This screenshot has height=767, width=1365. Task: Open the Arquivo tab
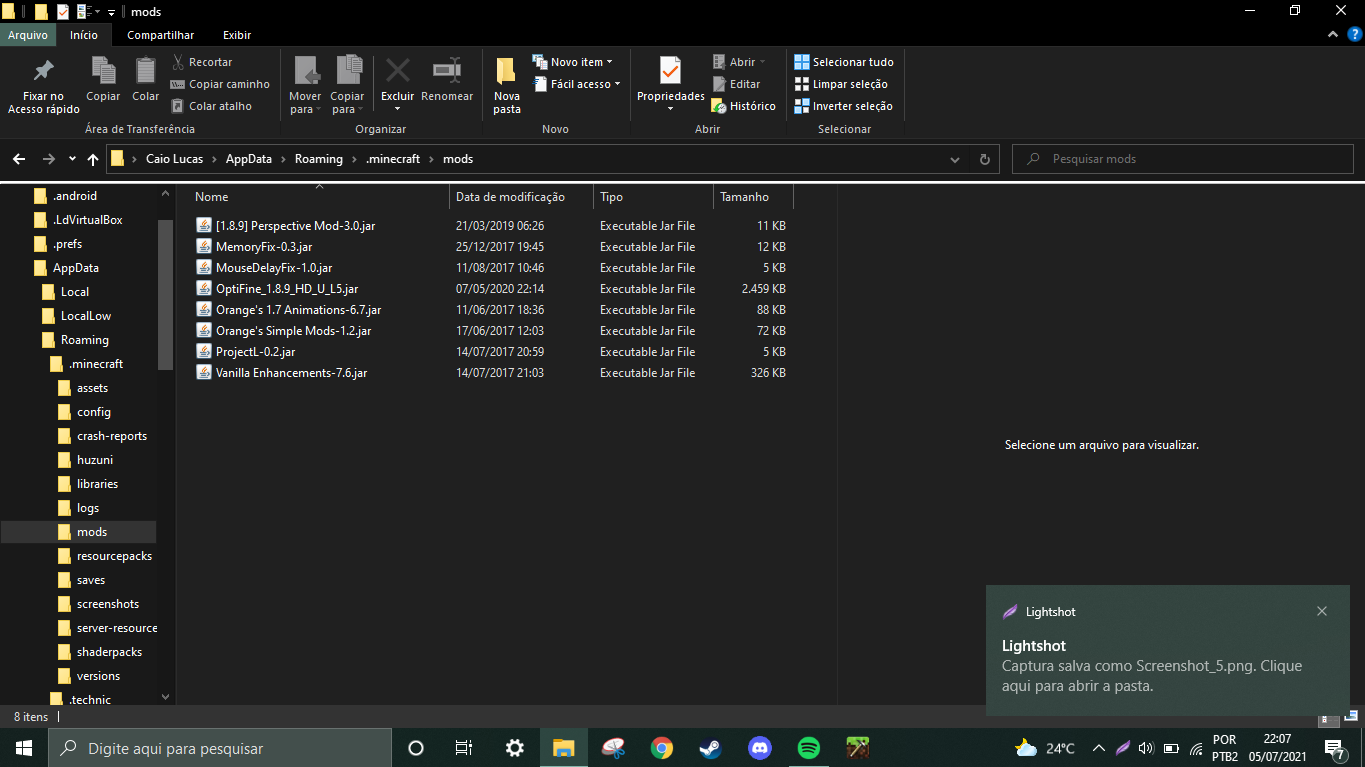coord(28,35)
